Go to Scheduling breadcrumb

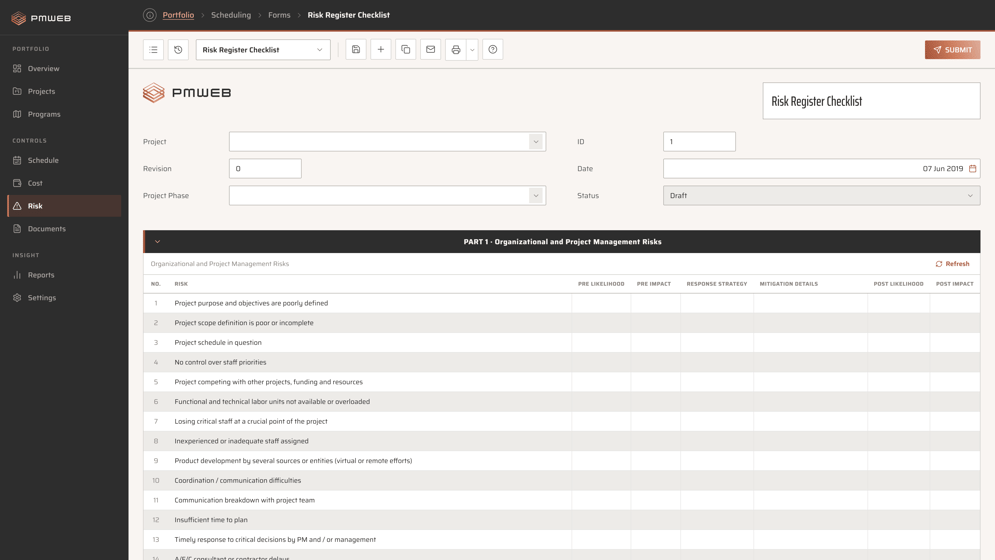point(231,15)
